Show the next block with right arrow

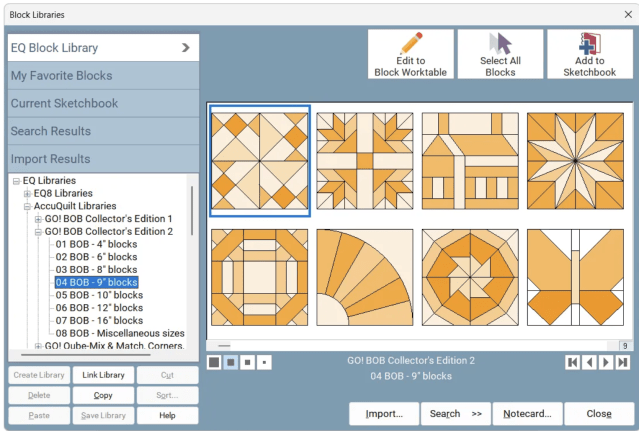click(x=606, y=362)
